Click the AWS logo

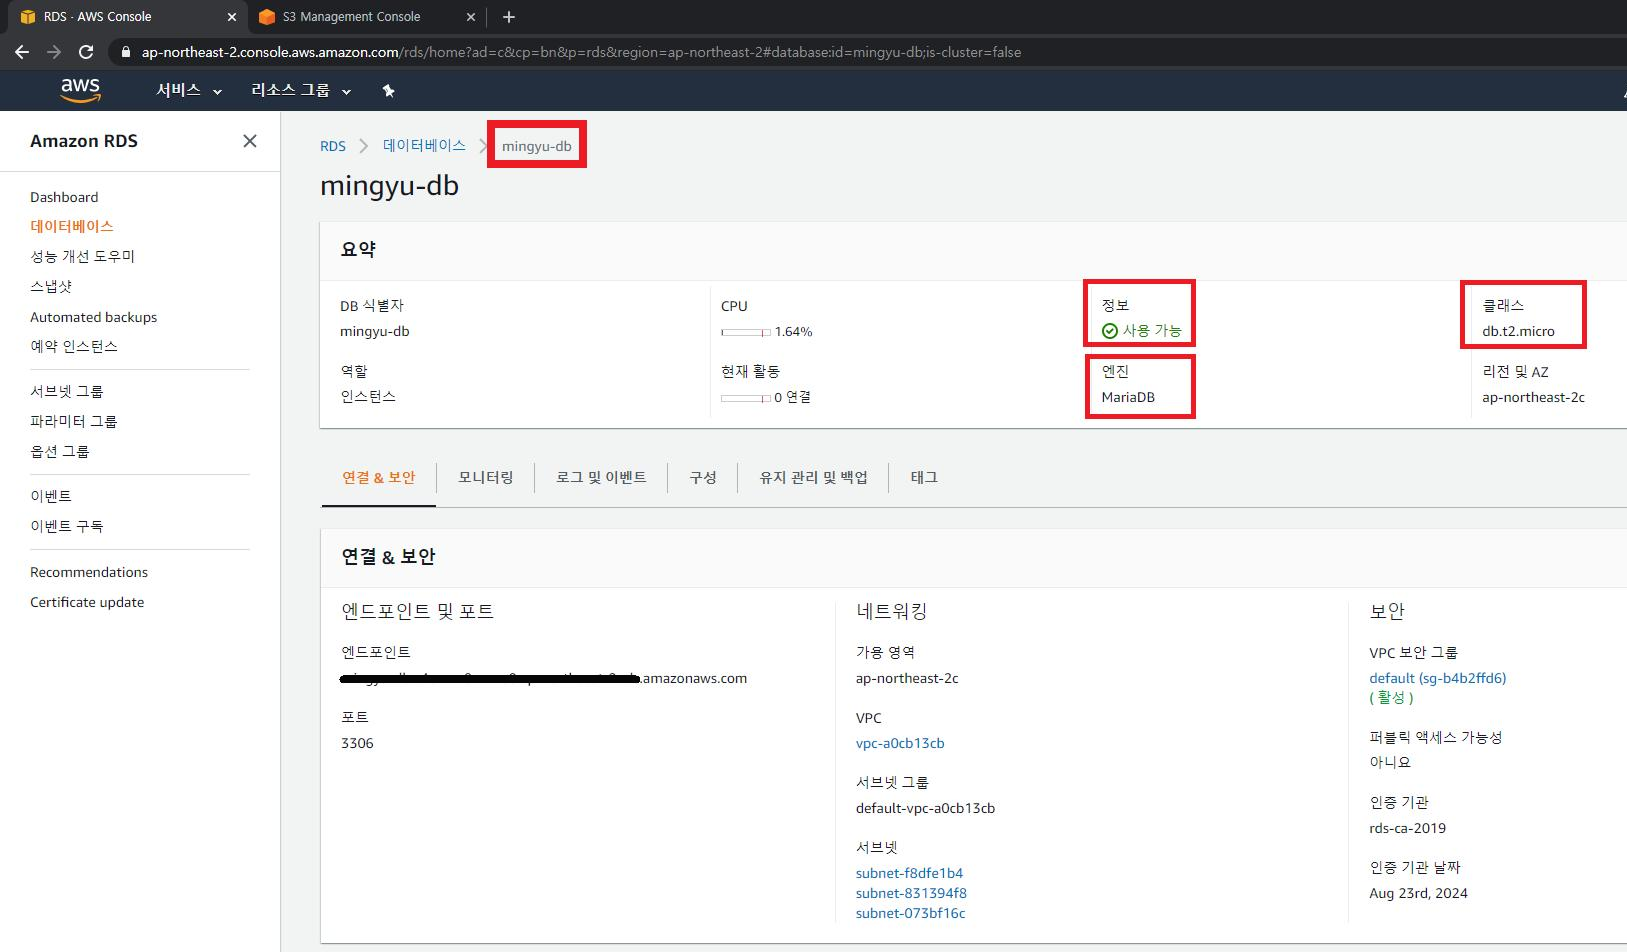pos(80,90)
